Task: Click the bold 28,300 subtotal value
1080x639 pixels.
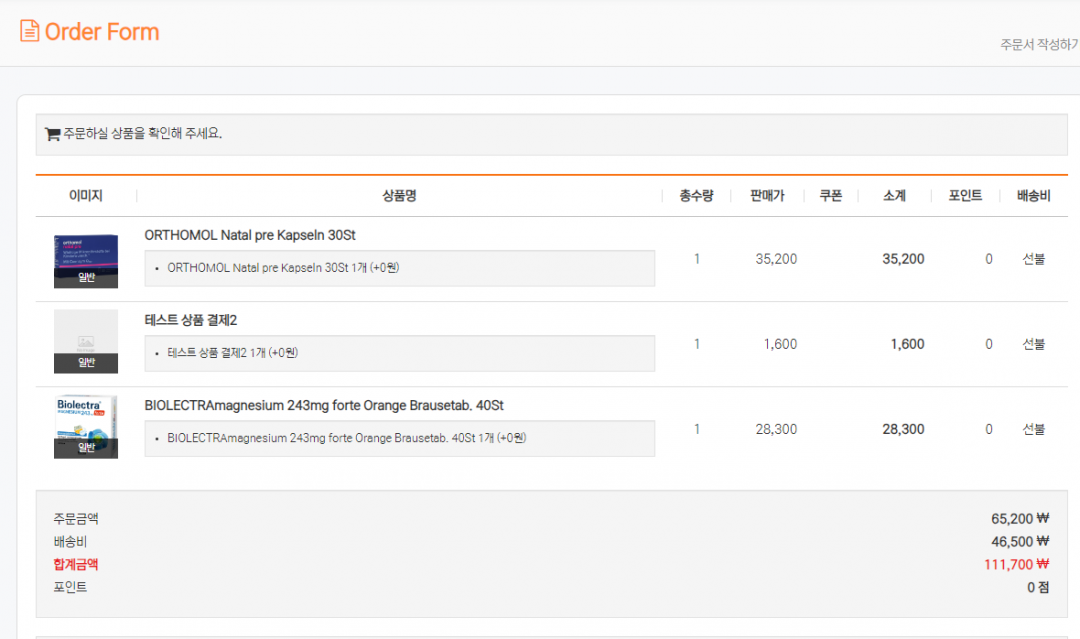Action: tap(904, 429)
